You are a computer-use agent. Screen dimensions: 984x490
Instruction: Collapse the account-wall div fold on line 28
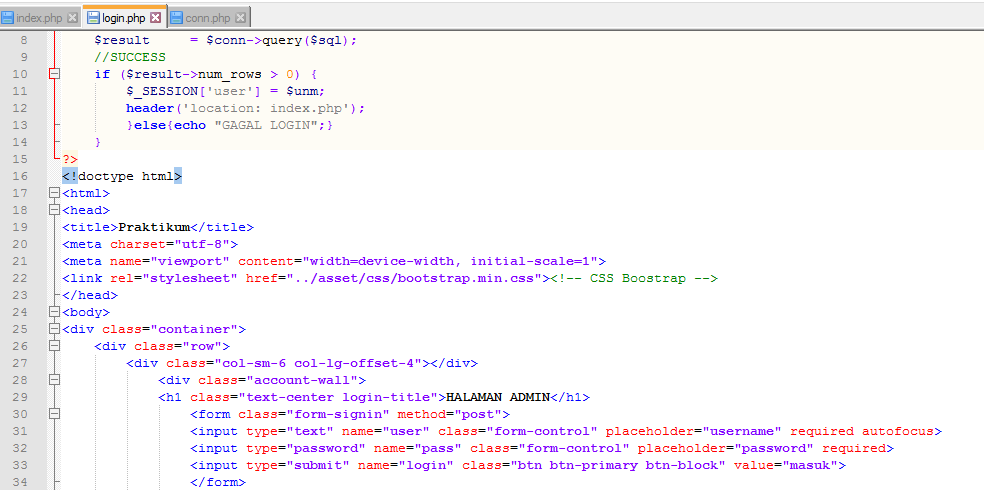pyautogui.click(x=55, y=379)
